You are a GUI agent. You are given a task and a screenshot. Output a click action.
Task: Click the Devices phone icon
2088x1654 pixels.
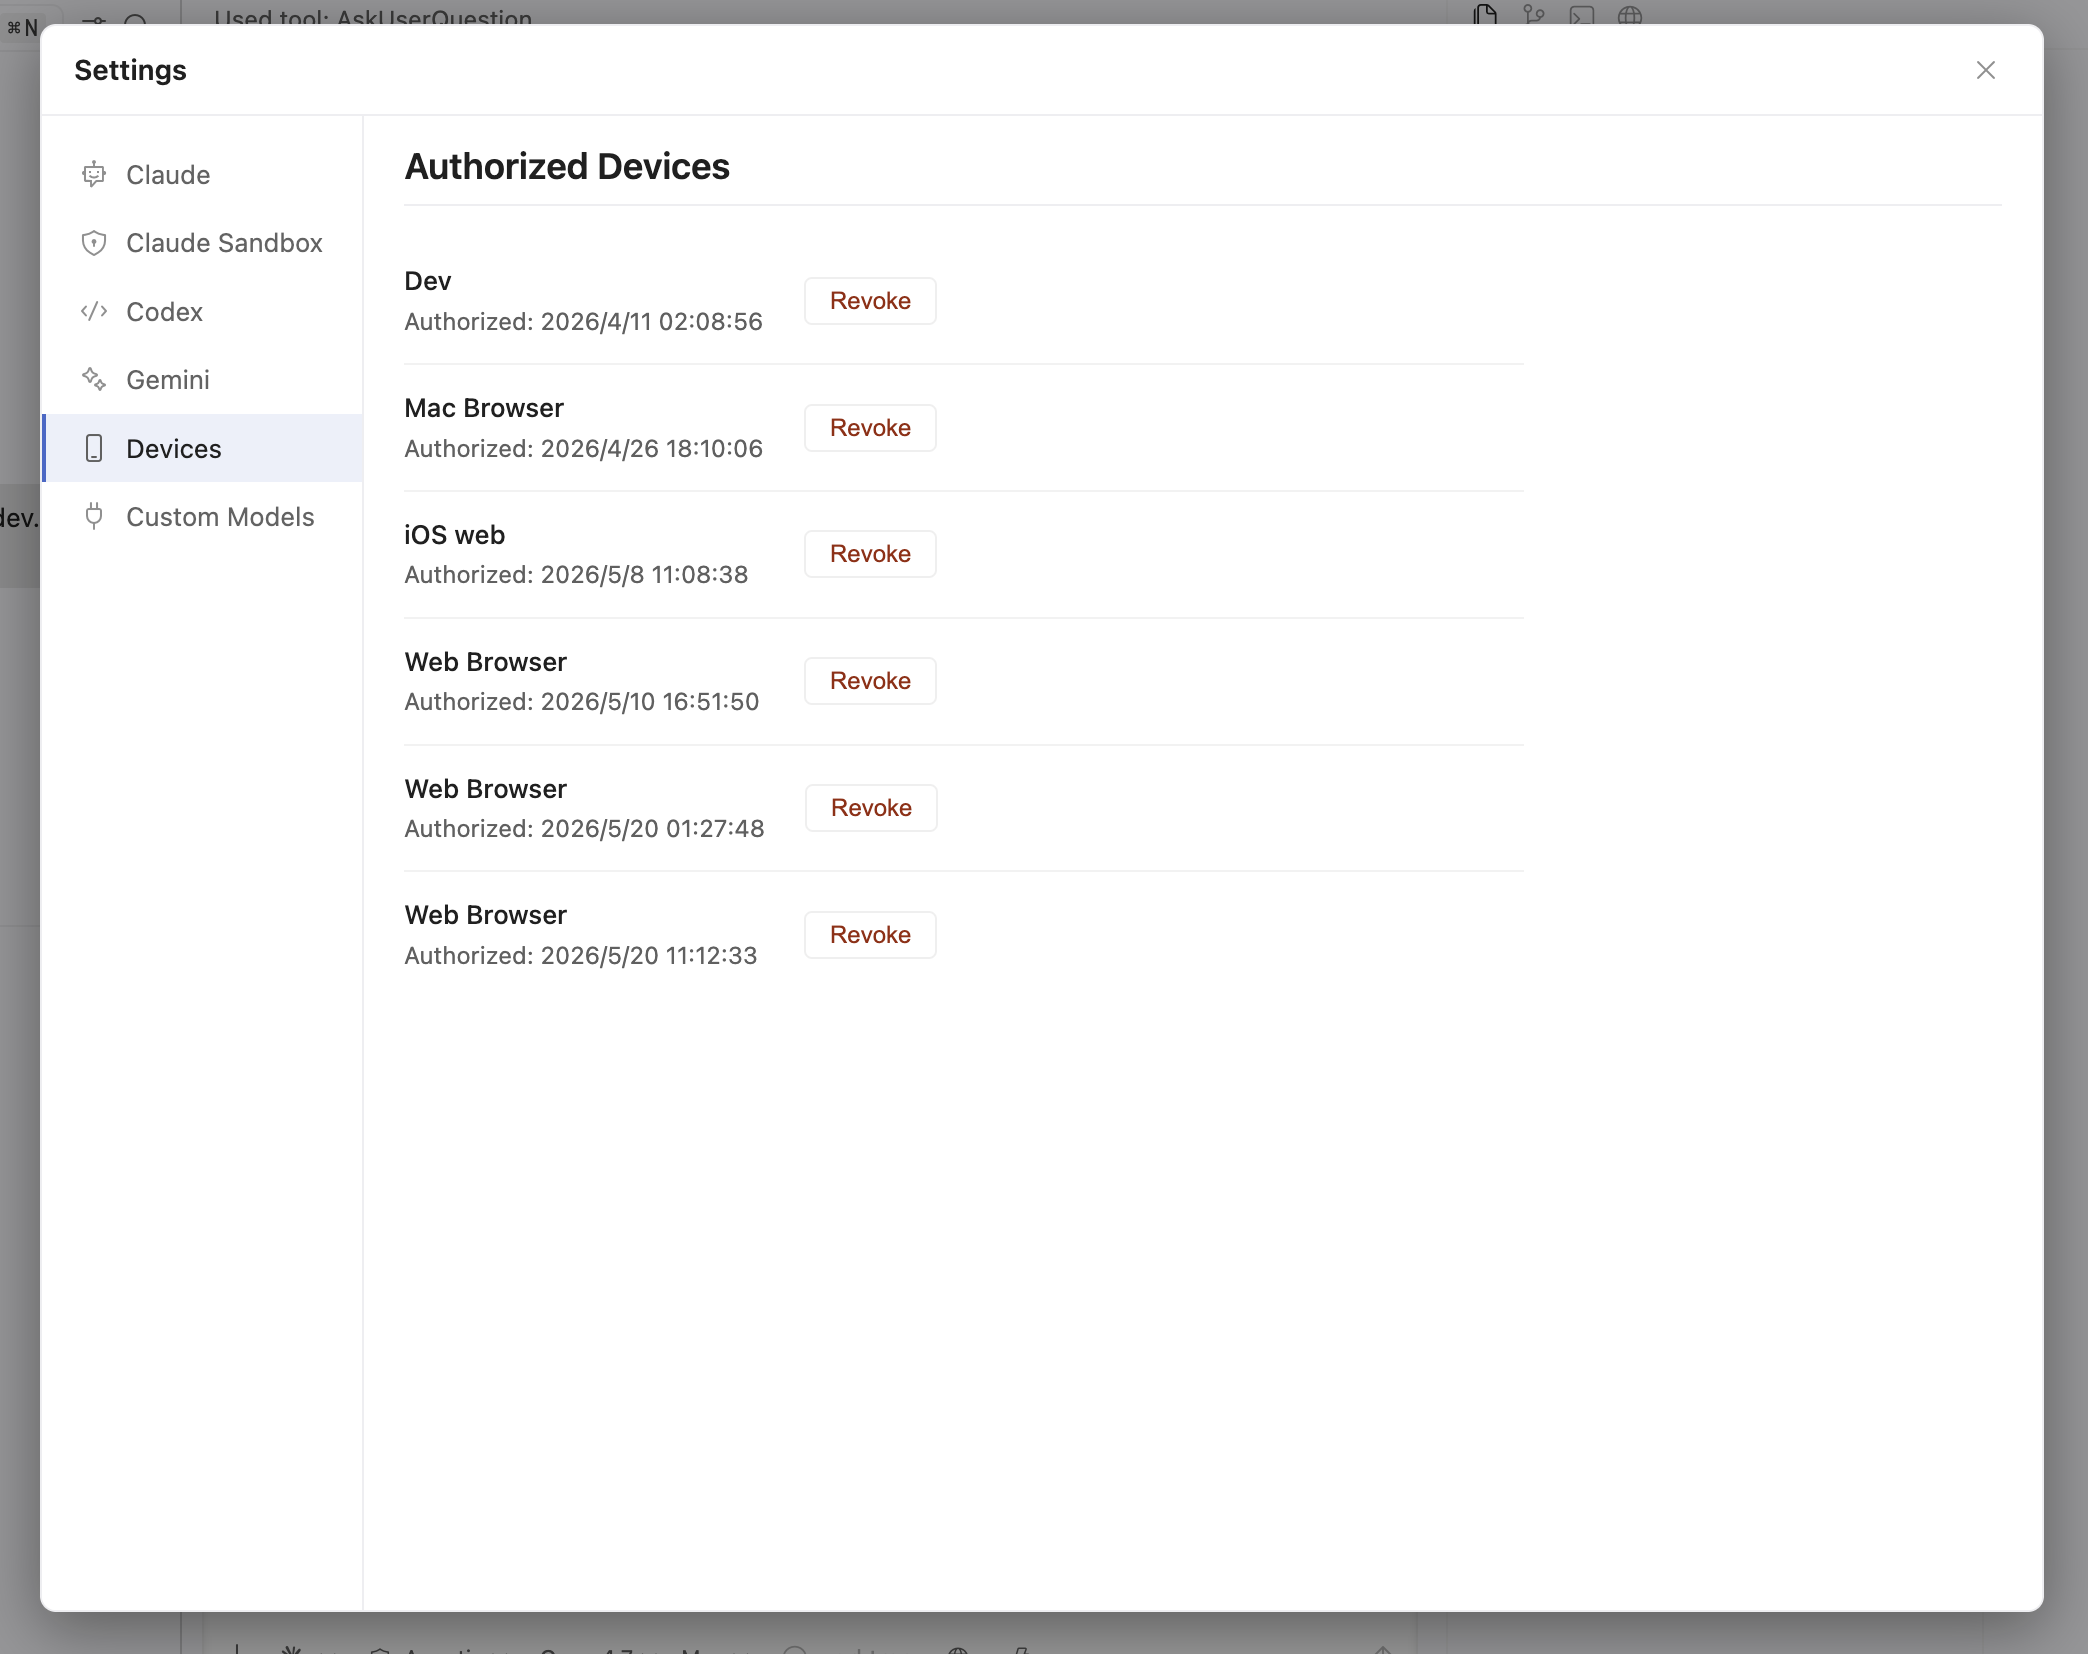(x=94, y=448)
